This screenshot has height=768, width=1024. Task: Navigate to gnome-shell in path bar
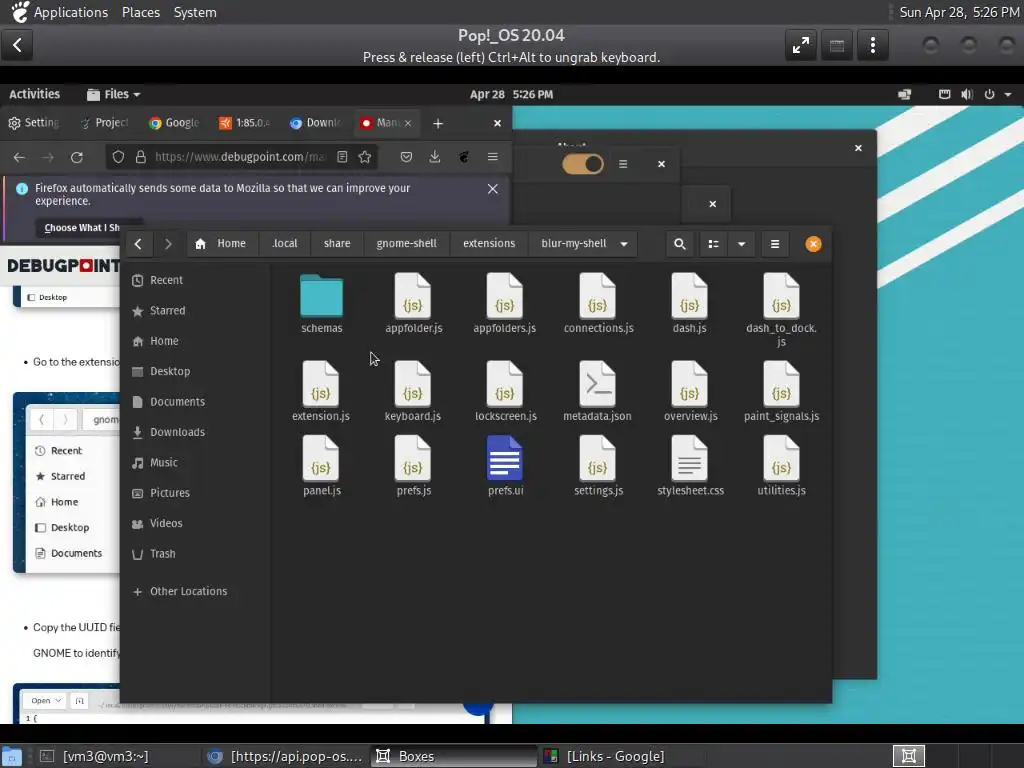[406, 244]
